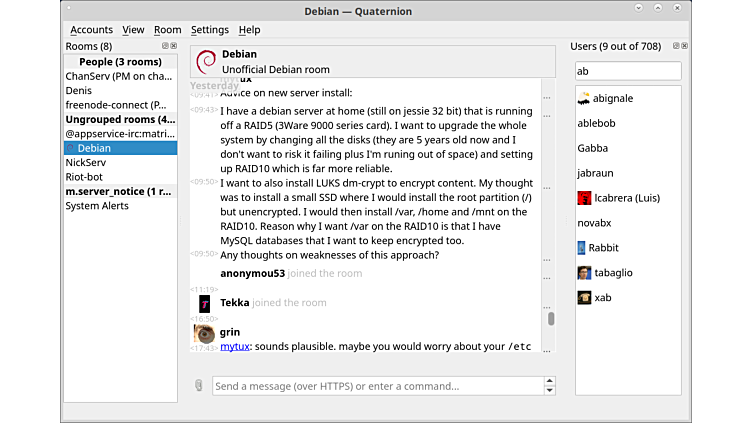Open the Settings menu
This screenshot has height=423, width=752.
click(209, 30)
